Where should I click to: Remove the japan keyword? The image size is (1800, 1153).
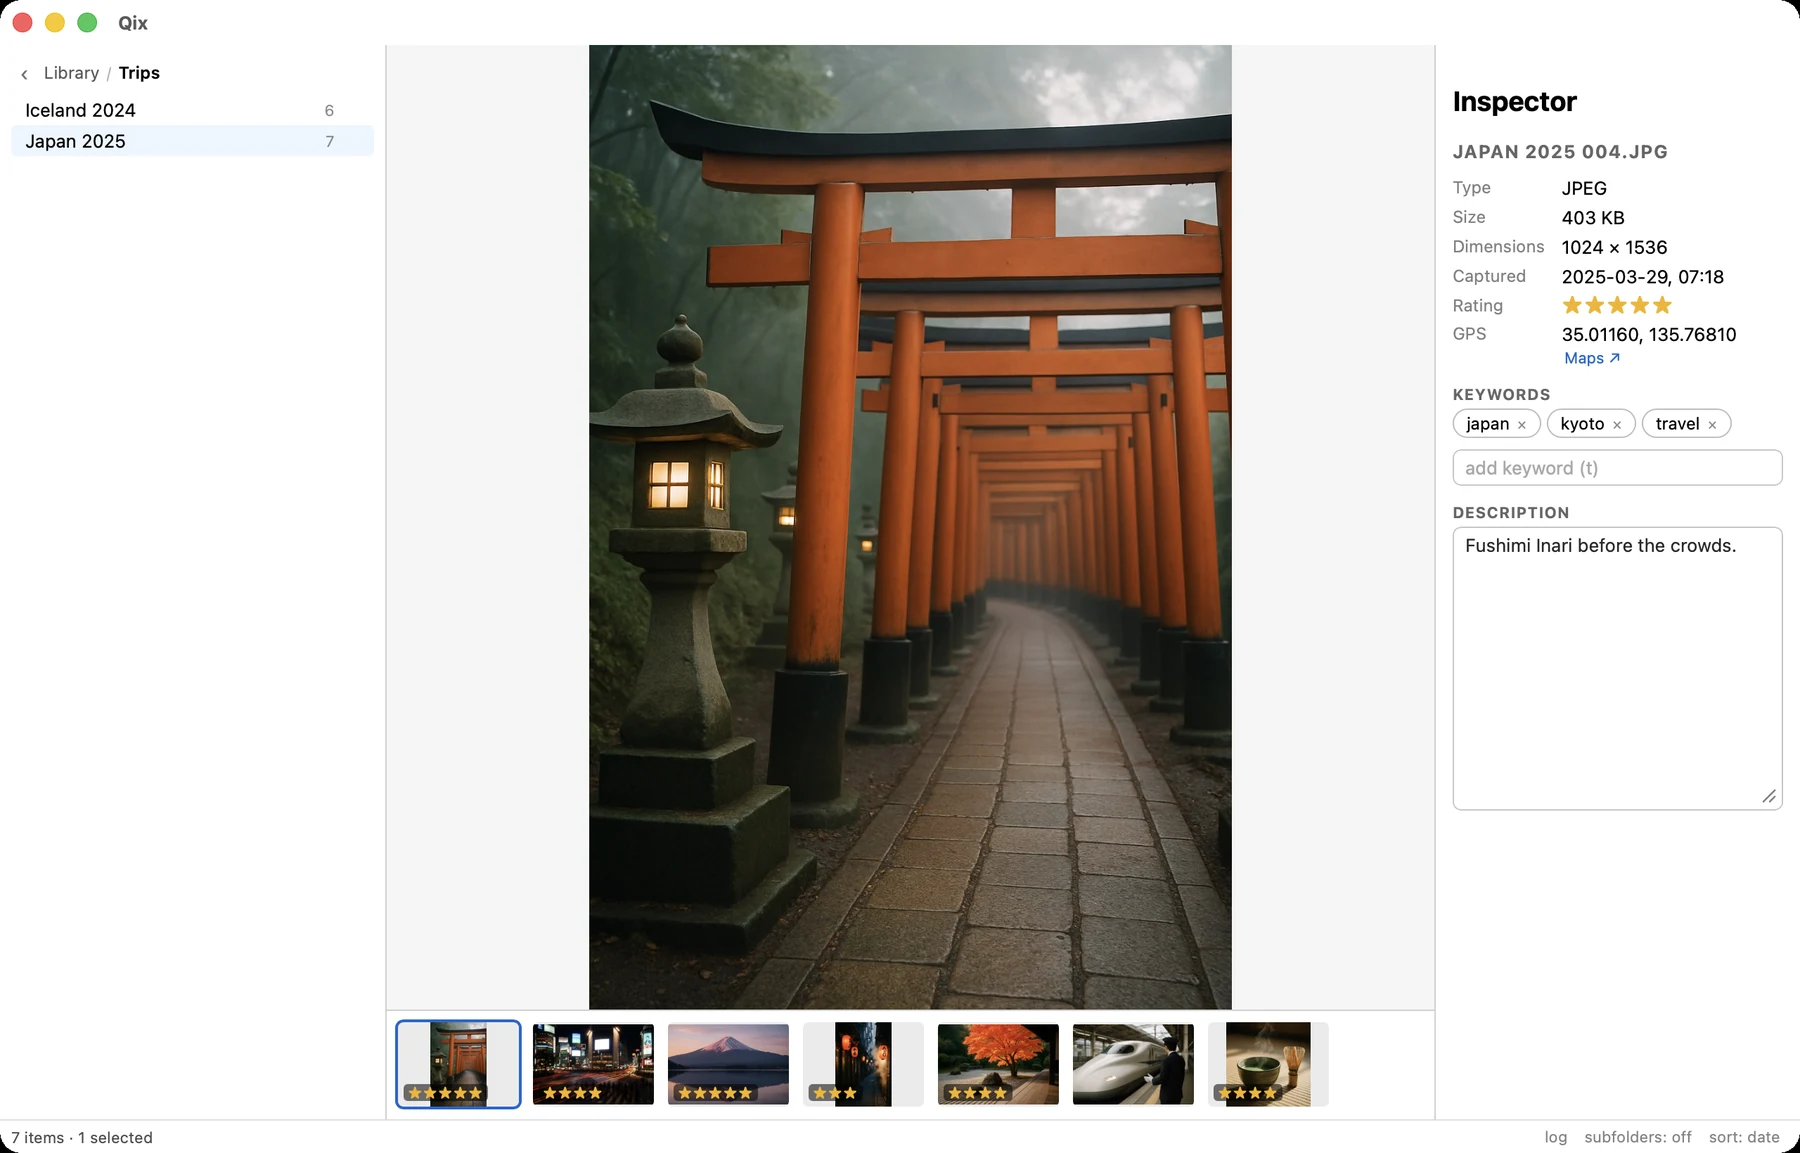pos(1522,425)
